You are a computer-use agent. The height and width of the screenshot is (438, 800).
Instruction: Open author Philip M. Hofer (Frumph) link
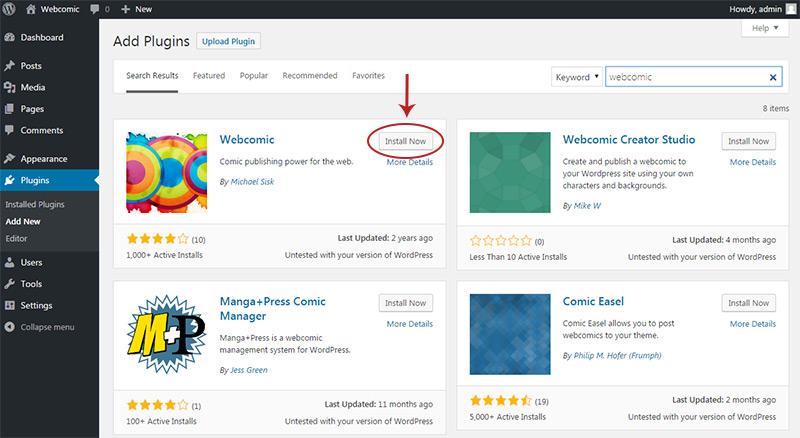617,356
